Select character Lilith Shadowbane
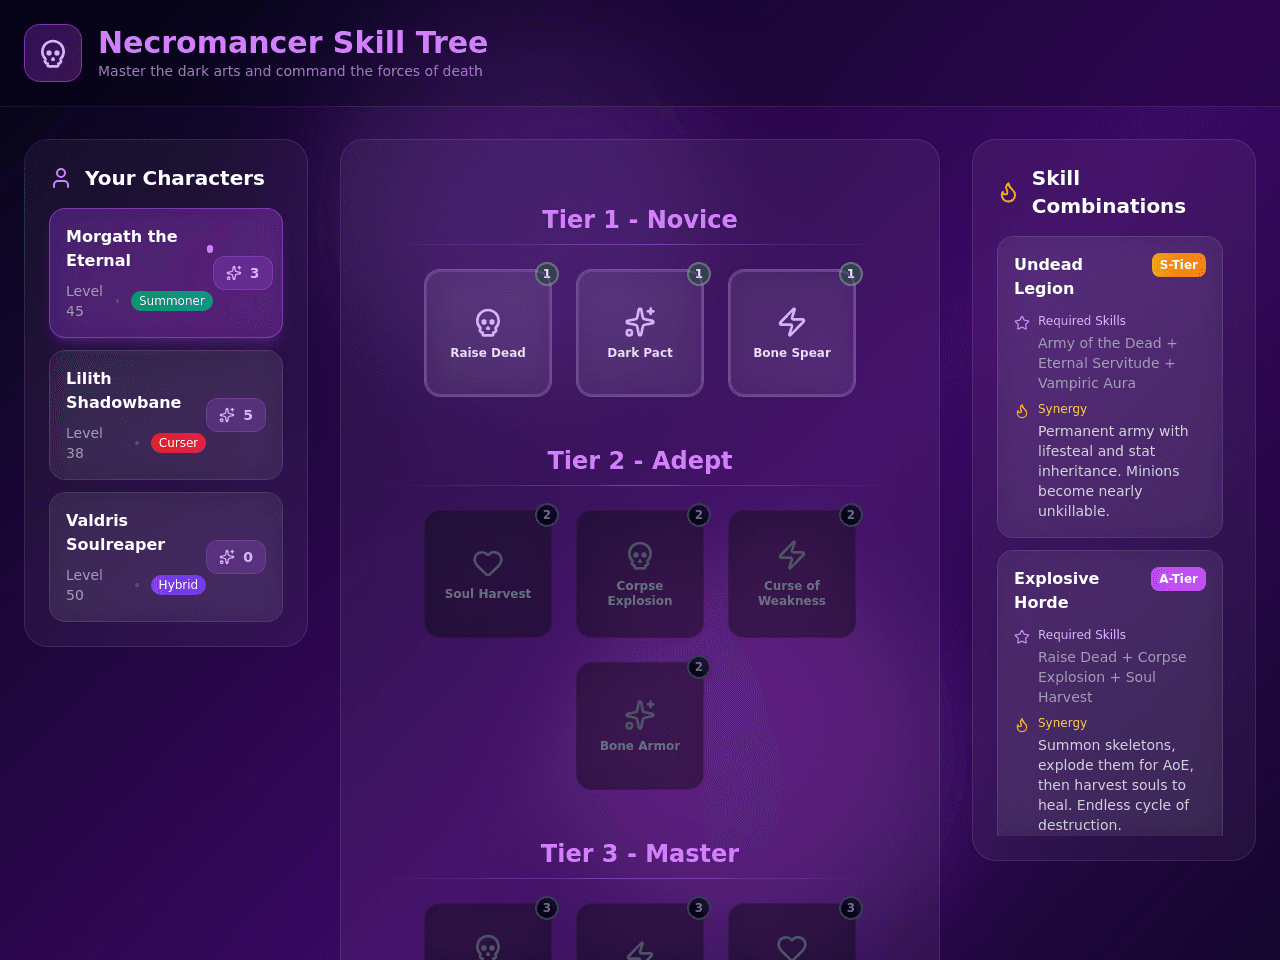The image size is (1280, 960). pyautogui.click(x=166, y=415)
